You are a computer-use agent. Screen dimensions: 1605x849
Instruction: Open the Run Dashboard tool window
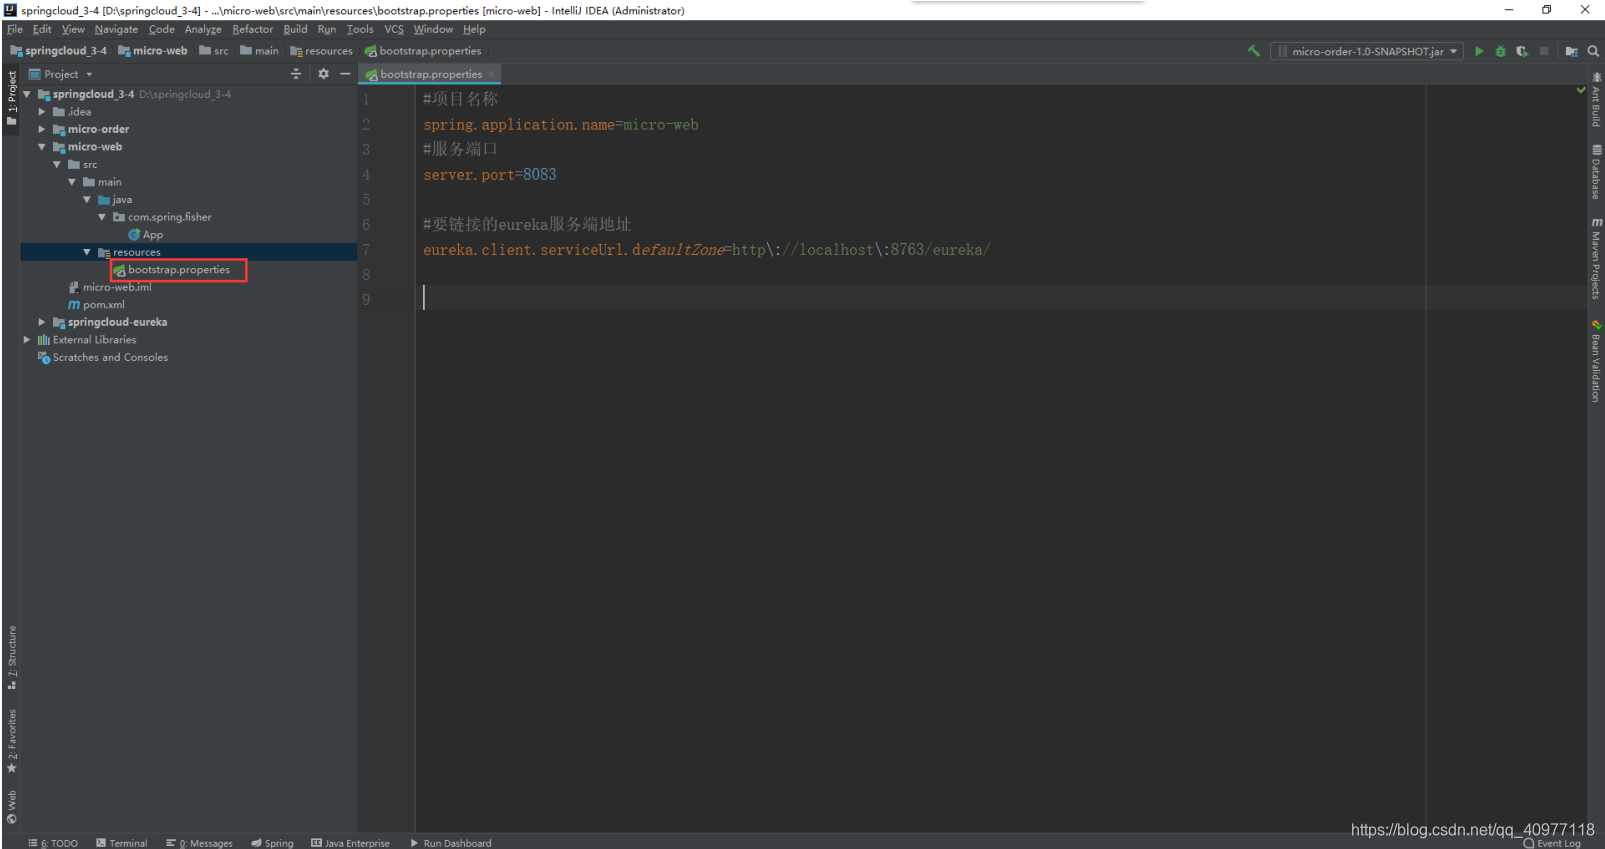point(451,843)
